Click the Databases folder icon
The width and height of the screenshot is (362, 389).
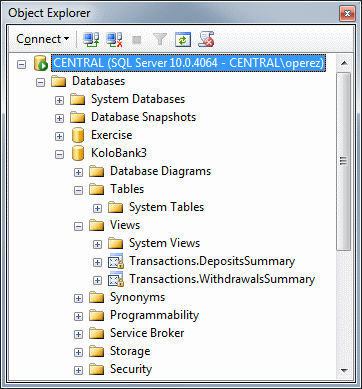(59, 81)
